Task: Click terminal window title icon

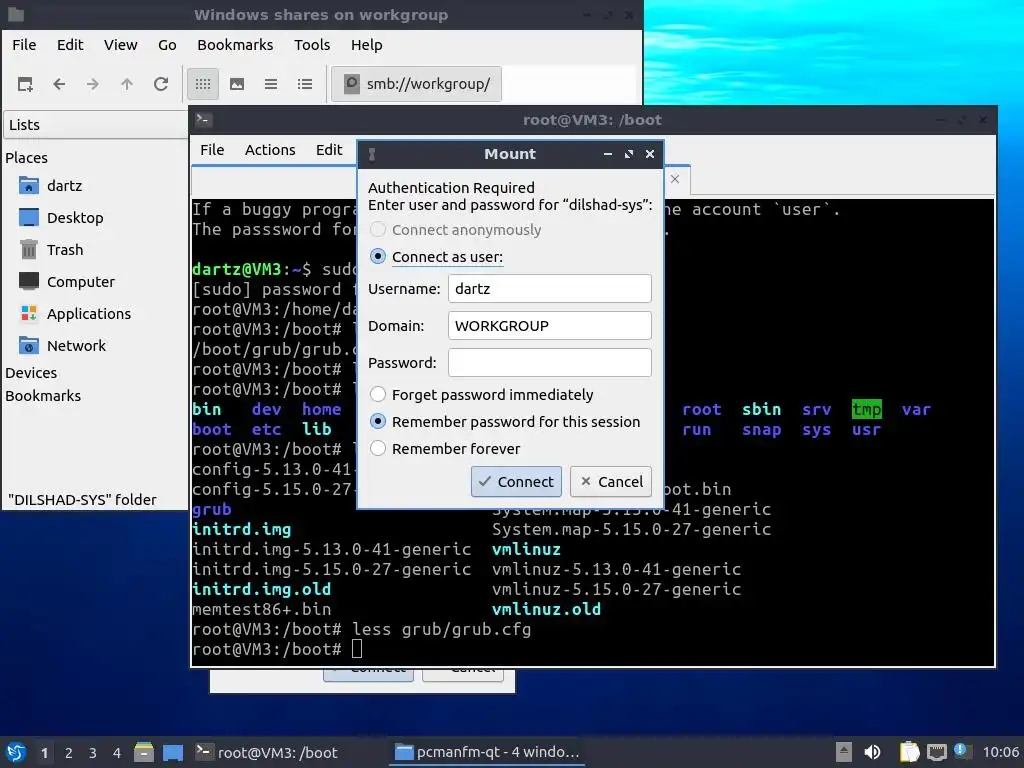Action: tap(203, 120)
